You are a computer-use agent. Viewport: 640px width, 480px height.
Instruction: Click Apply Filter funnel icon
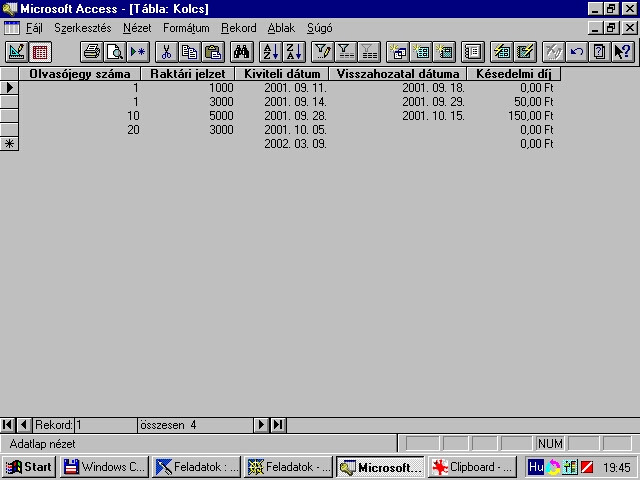(346, 52)
